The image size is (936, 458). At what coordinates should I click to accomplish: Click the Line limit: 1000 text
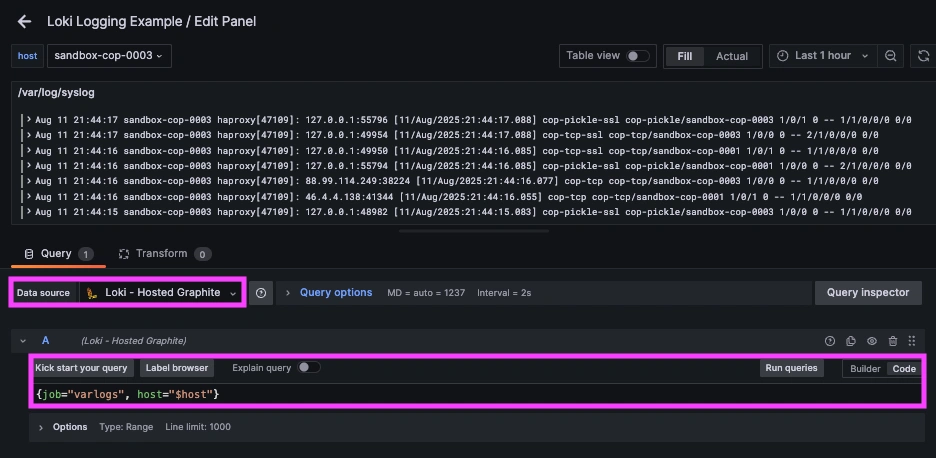tap(198, 427)
